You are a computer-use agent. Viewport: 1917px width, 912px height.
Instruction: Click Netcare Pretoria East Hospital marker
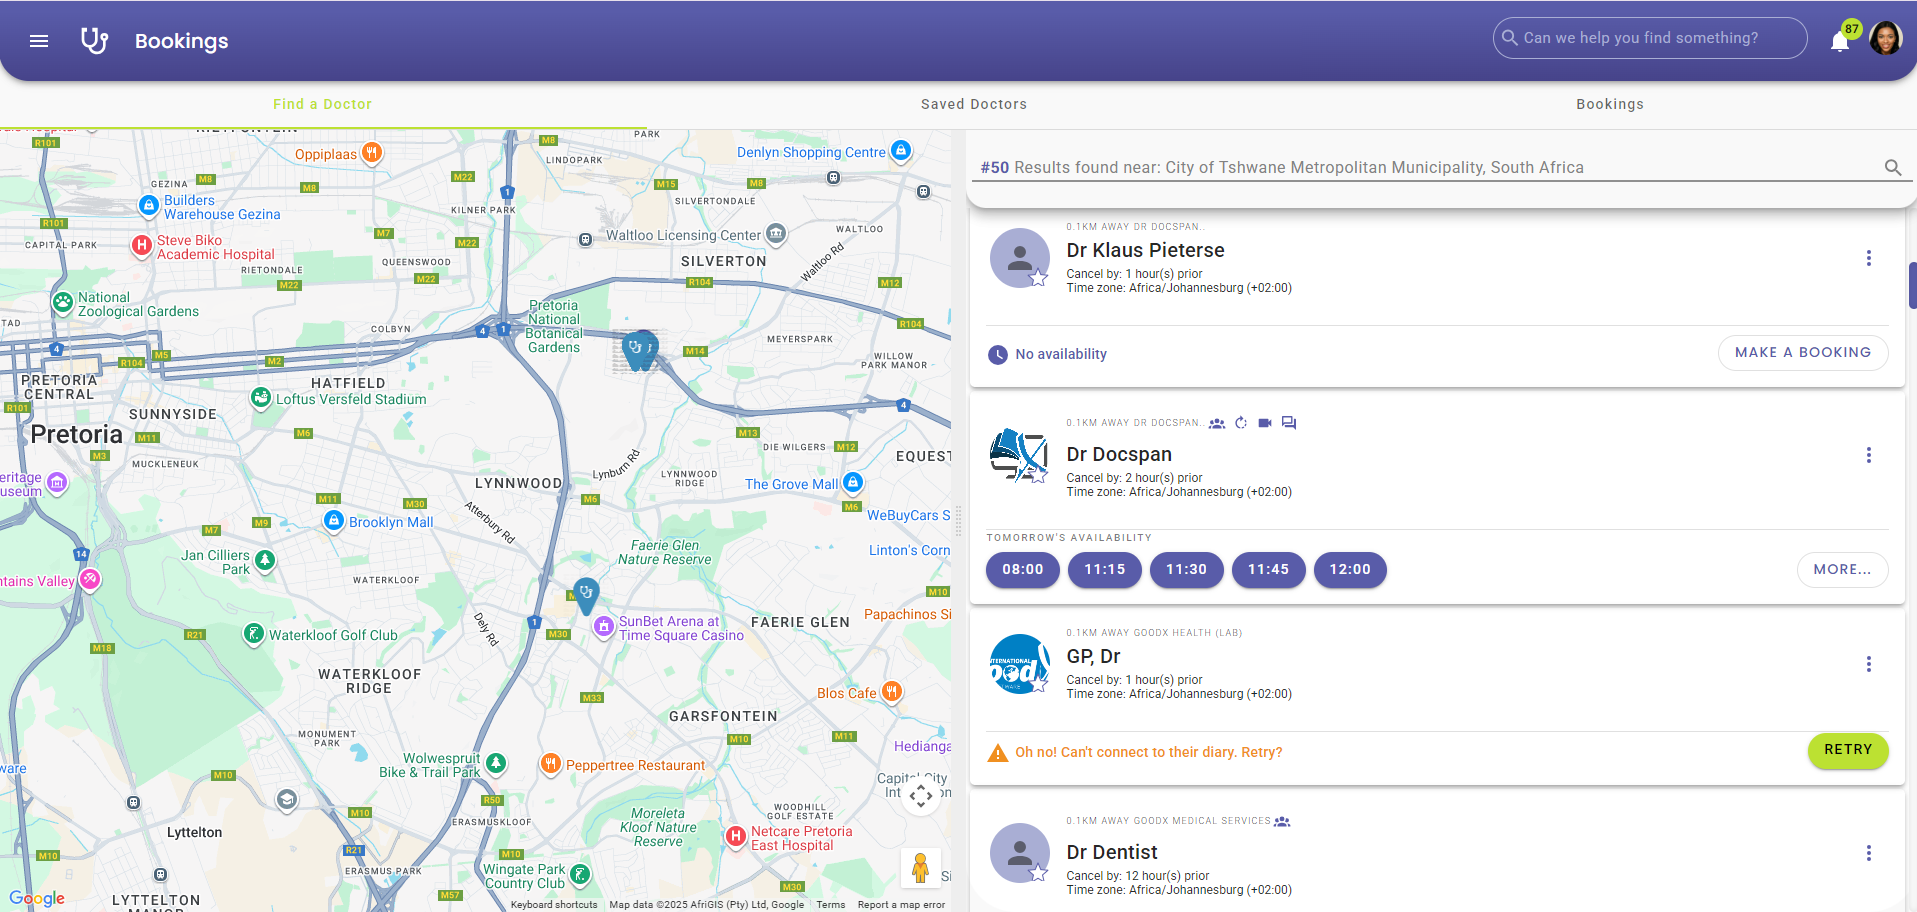736,836
